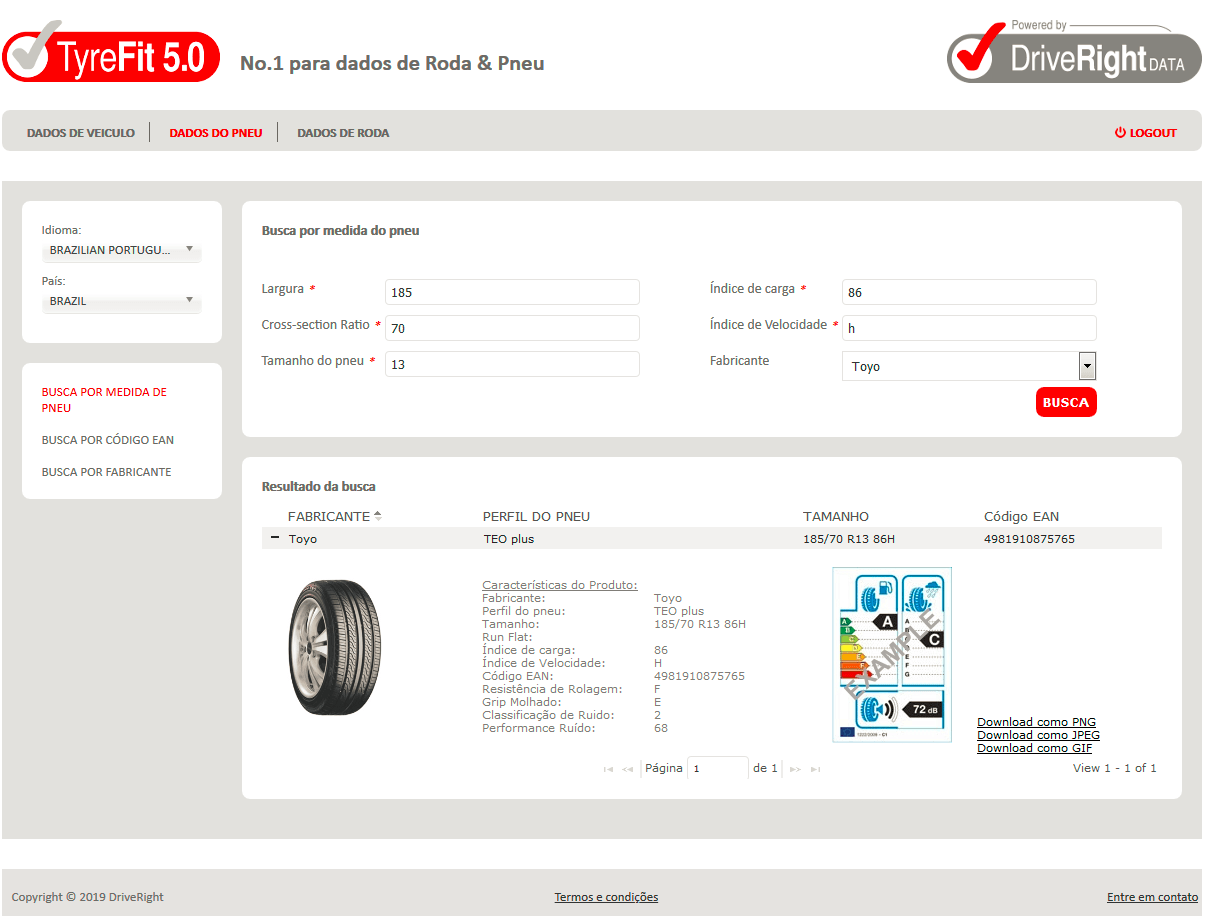Click the Copyright 2019 DriveRight text

pyautogui.click(x=88, y=897)
